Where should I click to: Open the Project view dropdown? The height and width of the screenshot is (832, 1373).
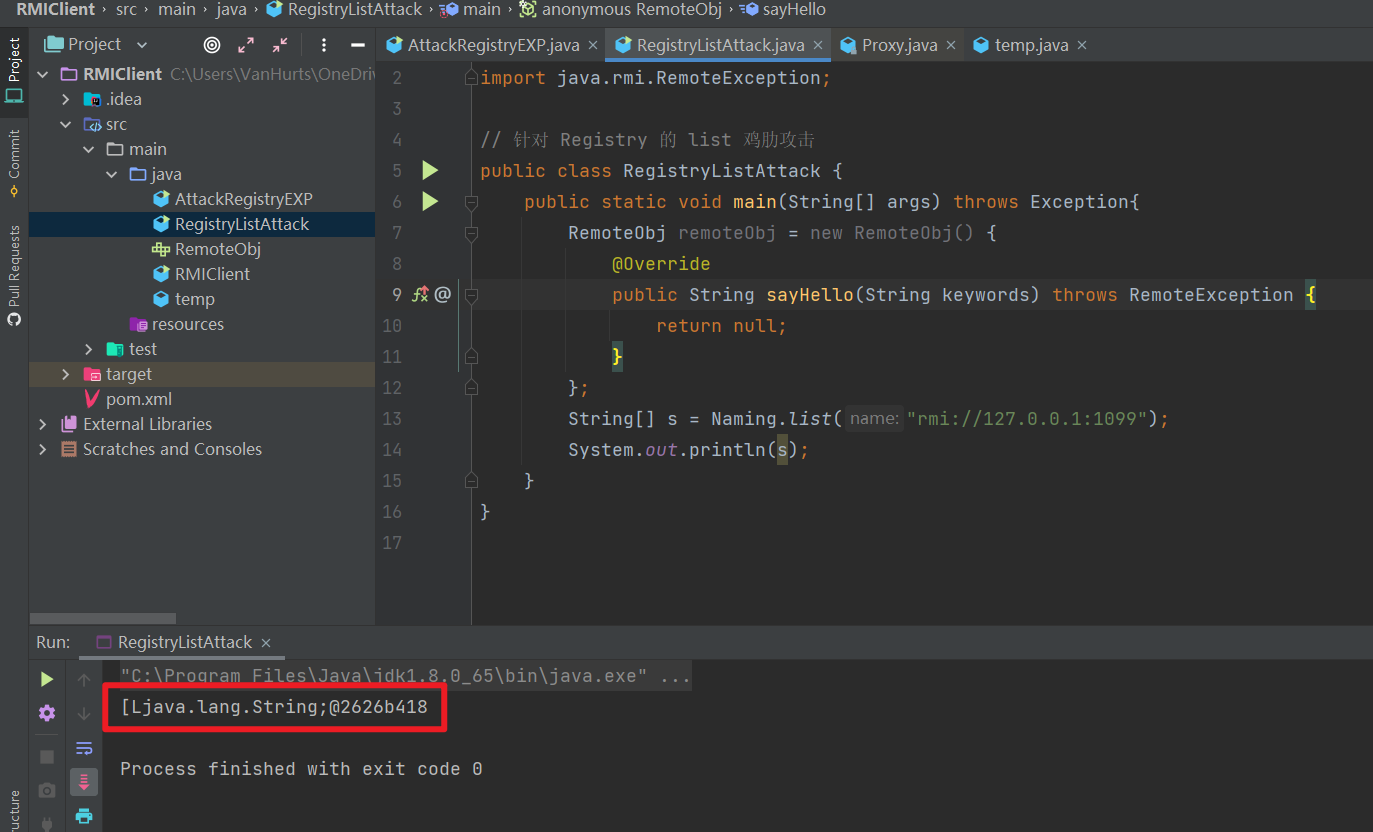coord(141,45)
